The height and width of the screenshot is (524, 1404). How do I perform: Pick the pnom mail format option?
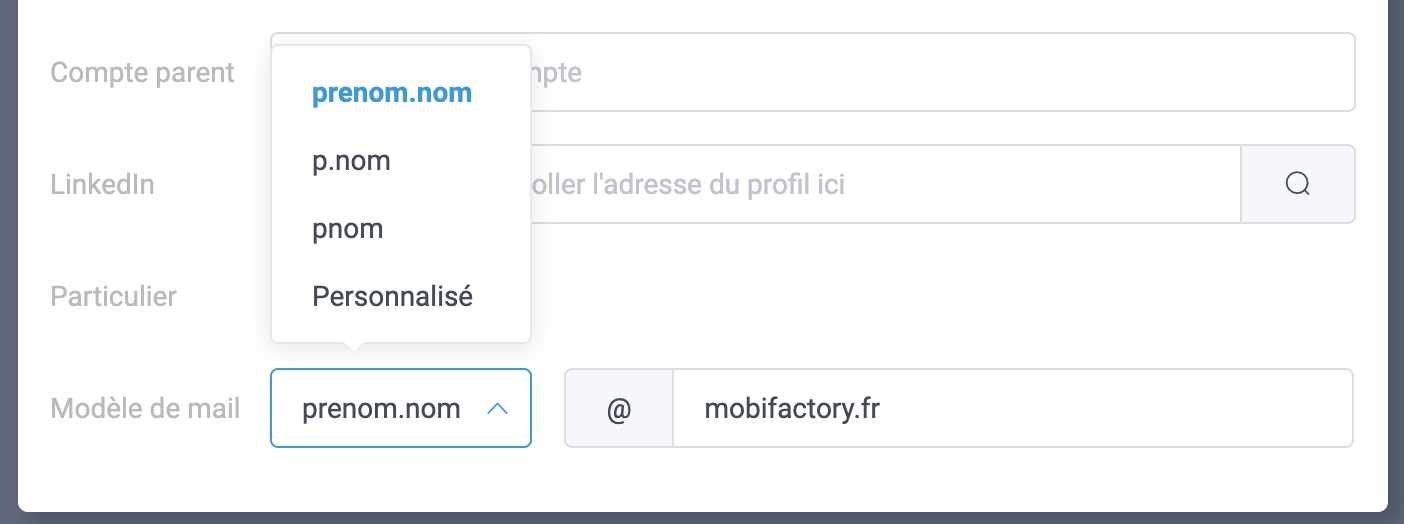pyautogui.click(x=347, y=229)
